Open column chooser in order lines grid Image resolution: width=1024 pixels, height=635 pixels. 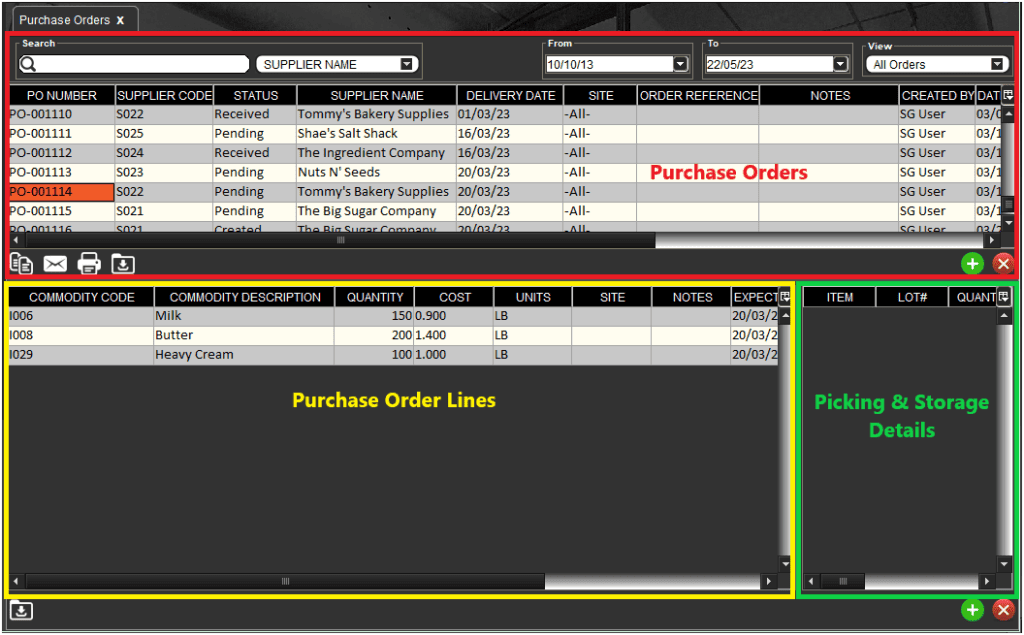(x=785, y=297)
